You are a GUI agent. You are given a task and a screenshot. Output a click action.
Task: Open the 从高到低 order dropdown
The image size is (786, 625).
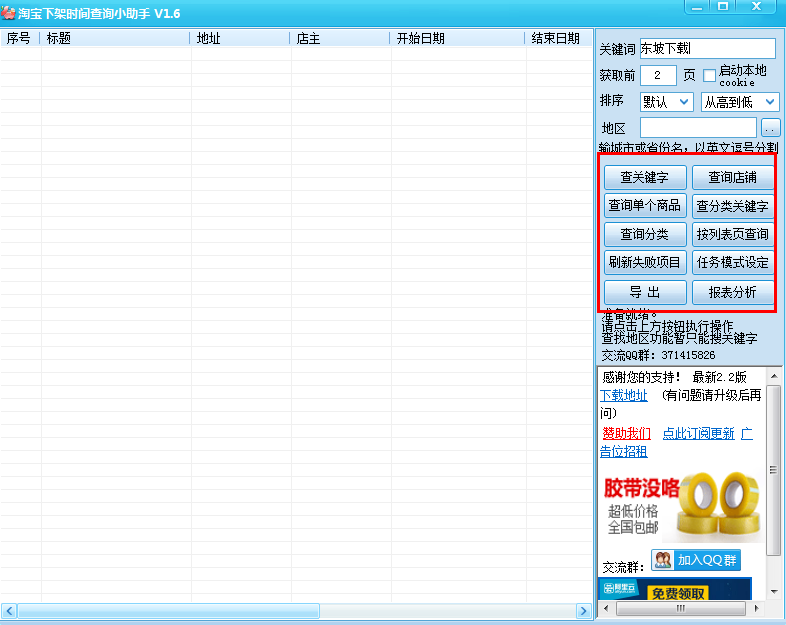click(740, 102)
